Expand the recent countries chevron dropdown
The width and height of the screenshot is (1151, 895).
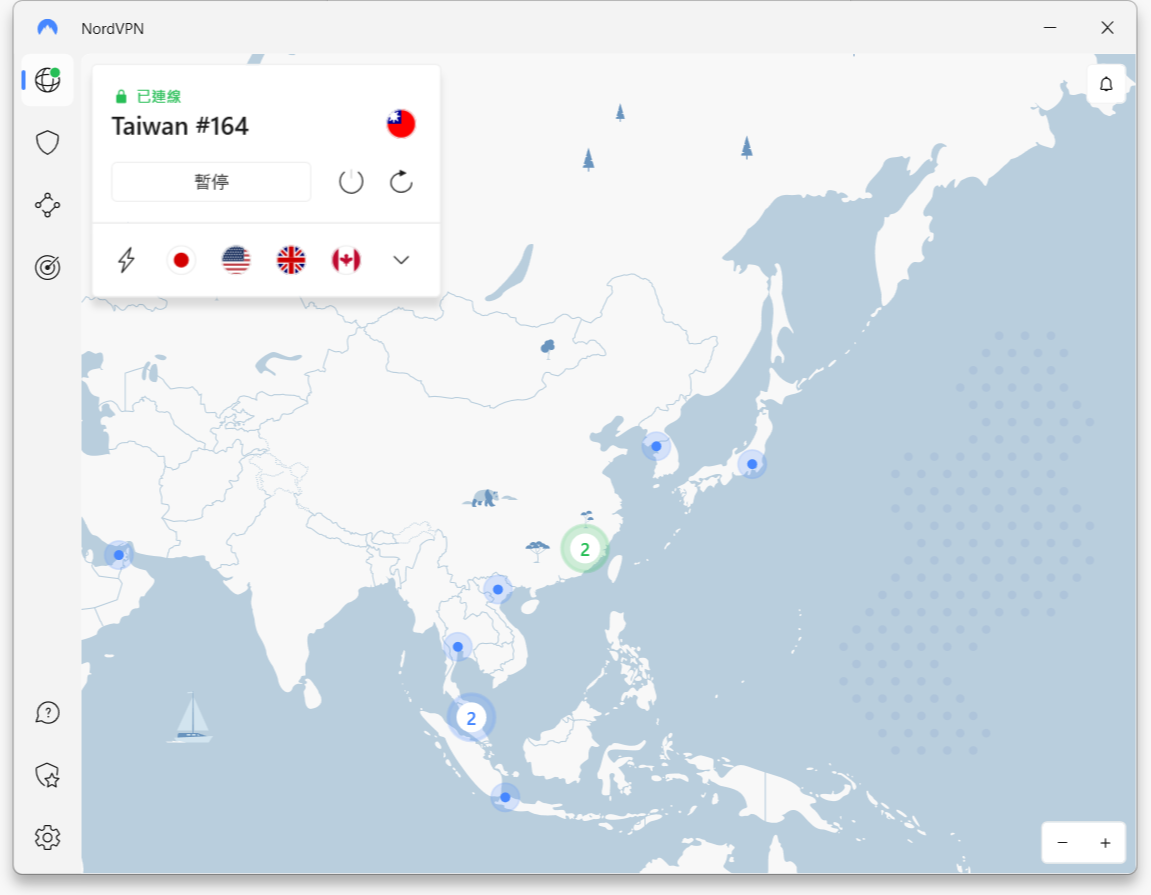(401, 260)
